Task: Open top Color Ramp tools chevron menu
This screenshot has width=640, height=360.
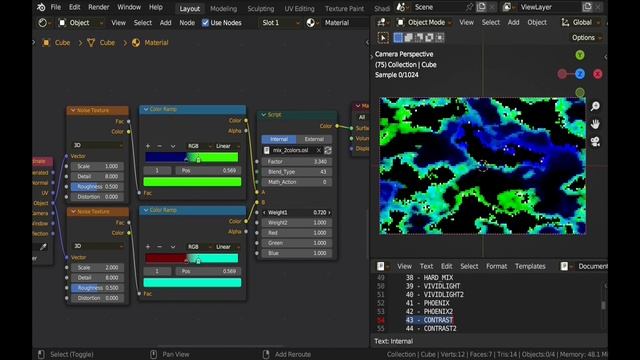Action: coord(173,146)
